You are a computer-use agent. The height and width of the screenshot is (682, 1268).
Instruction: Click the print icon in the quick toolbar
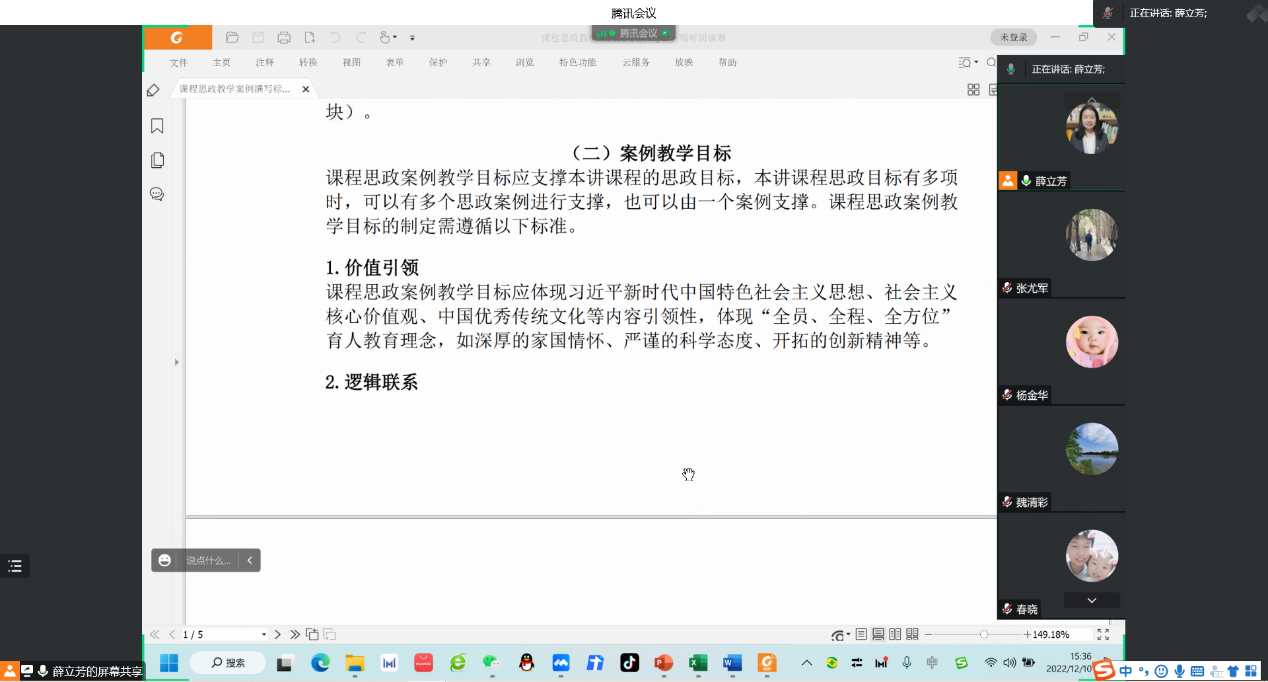pyautogui.click(x=284, y=38)
